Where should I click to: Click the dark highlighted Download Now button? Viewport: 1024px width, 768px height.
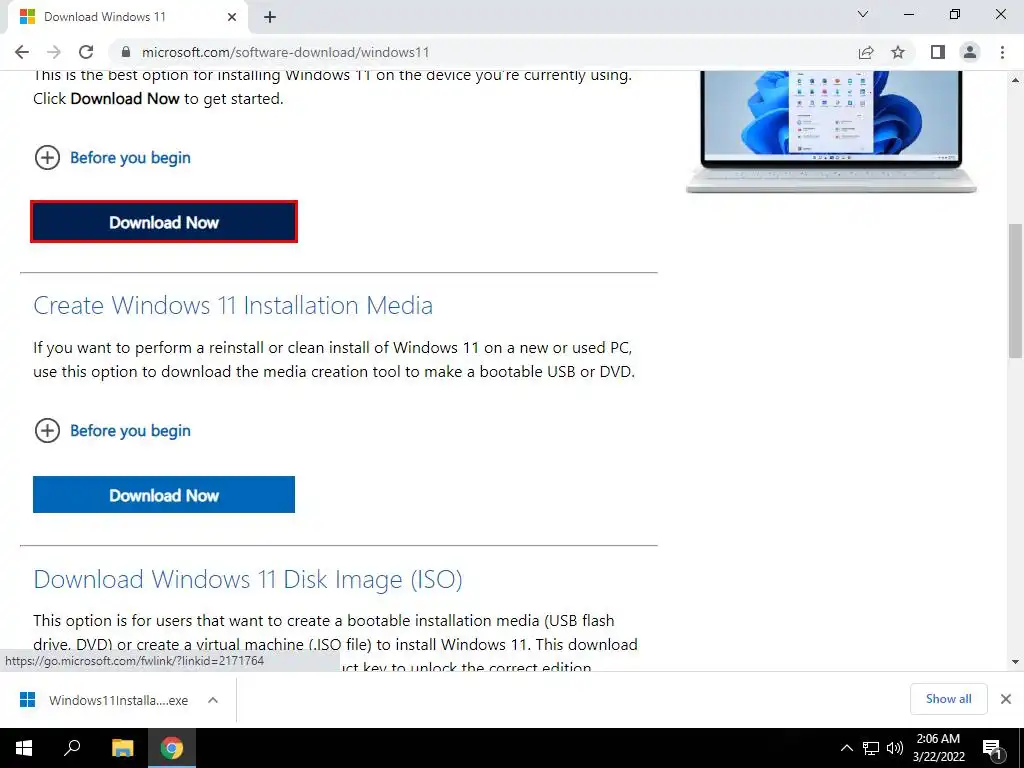point(164,222)
